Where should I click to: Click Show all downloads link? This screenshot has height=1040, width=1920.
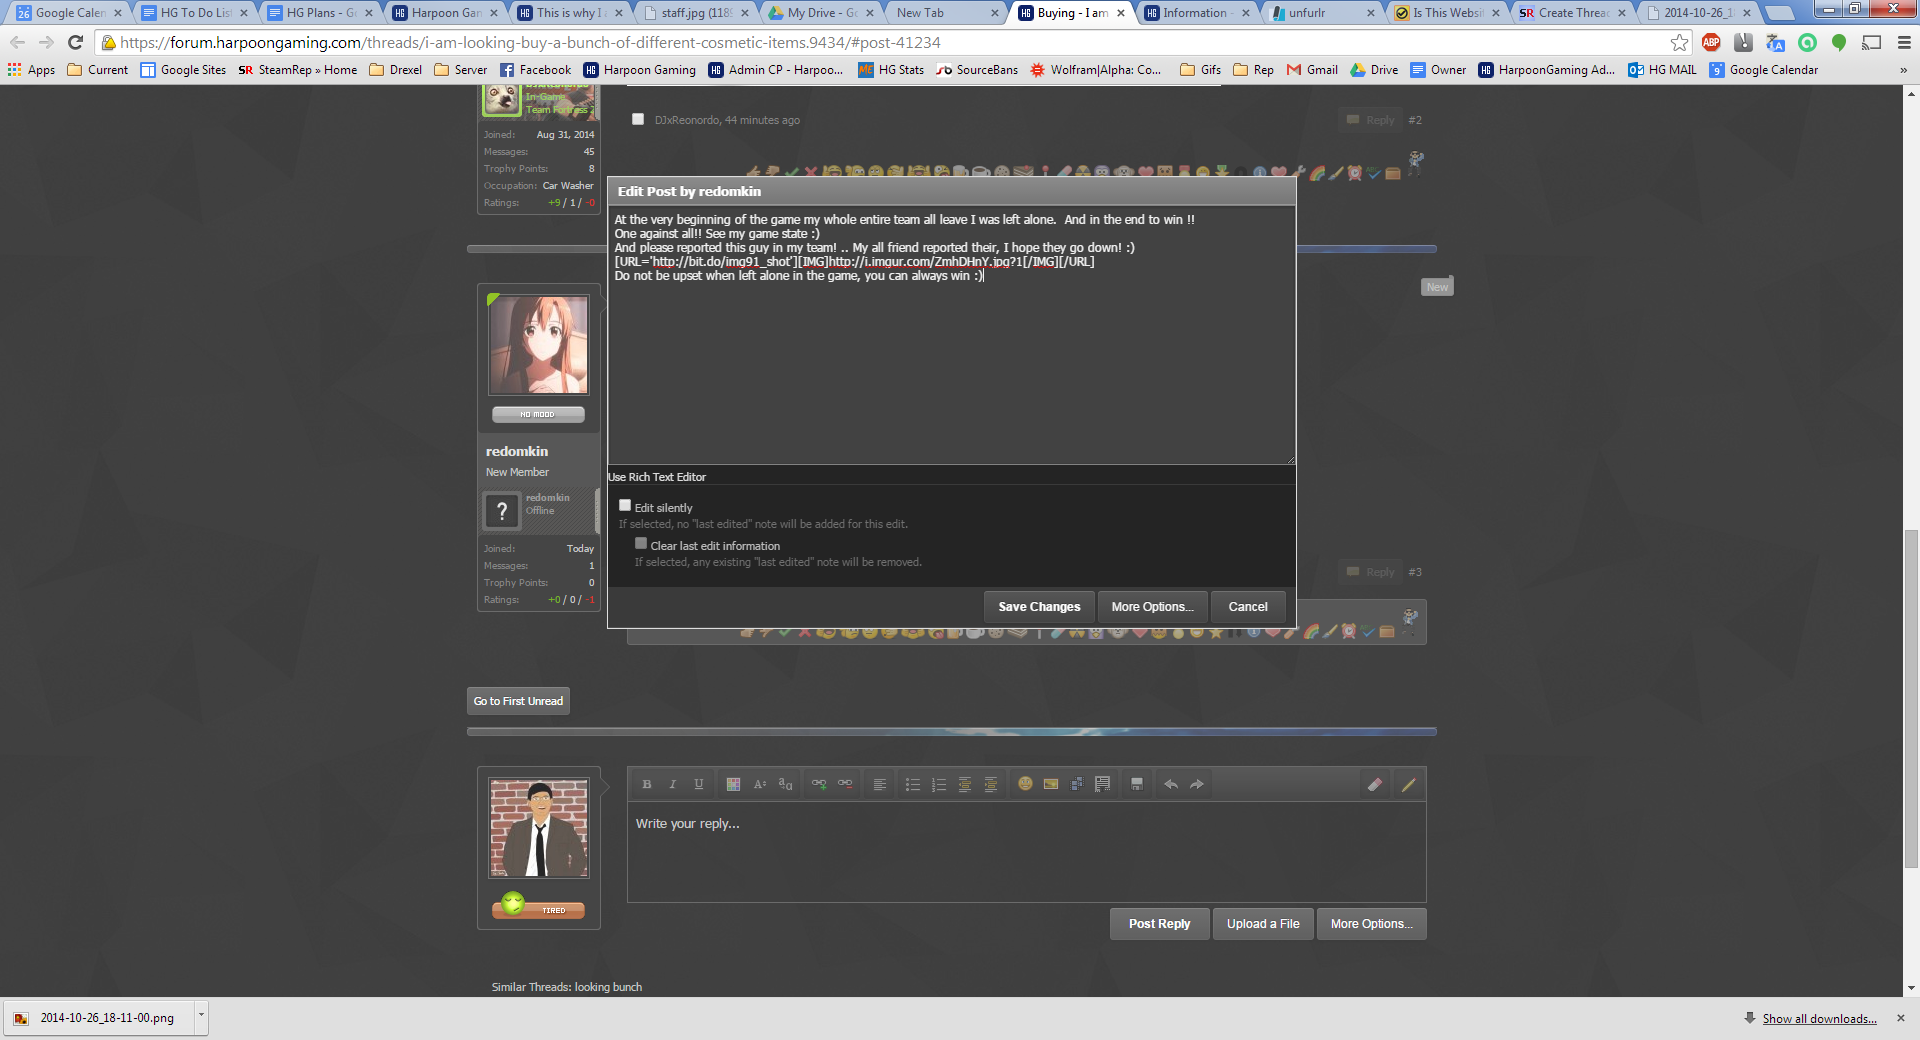tap(1819, 1019)
